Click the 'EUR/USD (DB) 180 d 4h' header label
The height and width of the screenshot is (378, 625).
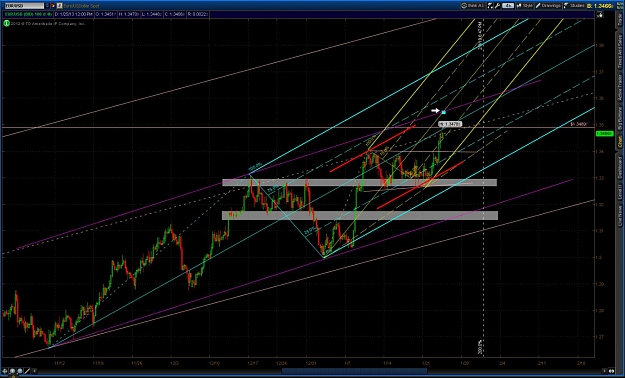point(28,14)
